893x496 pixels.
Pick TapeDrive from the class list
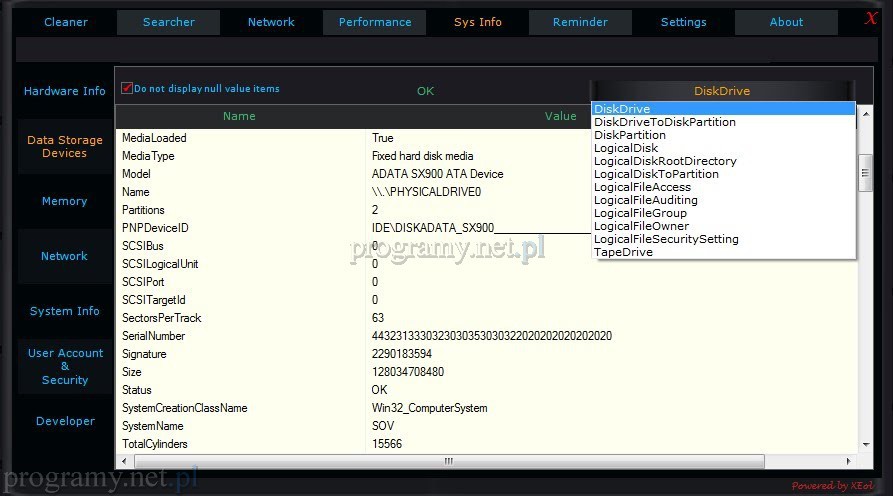click(623, 252)
